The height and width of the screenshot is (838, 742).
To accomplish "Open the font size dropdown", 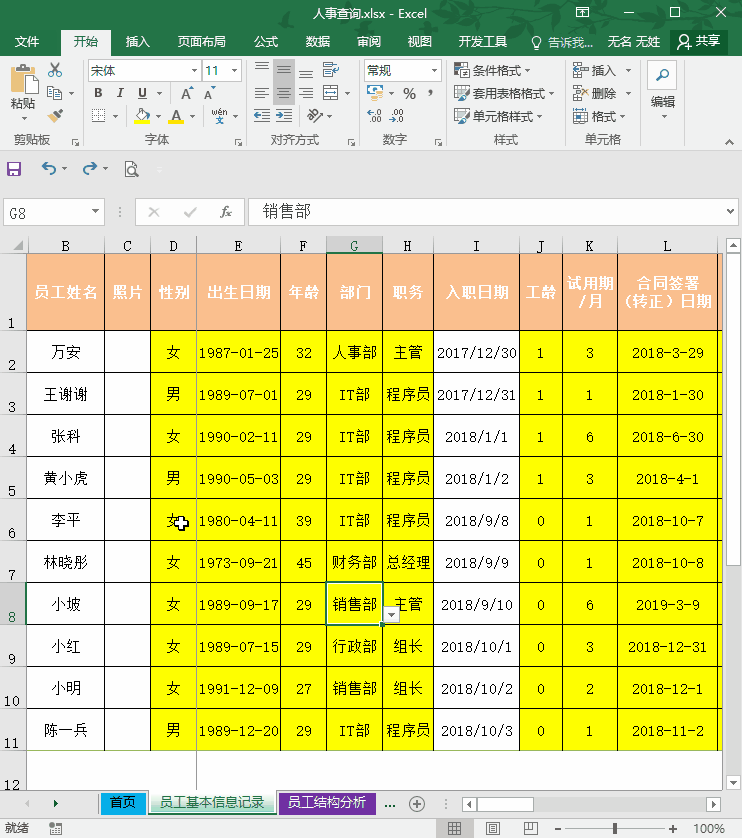I will pyautogui.click(x=234, y=71).
